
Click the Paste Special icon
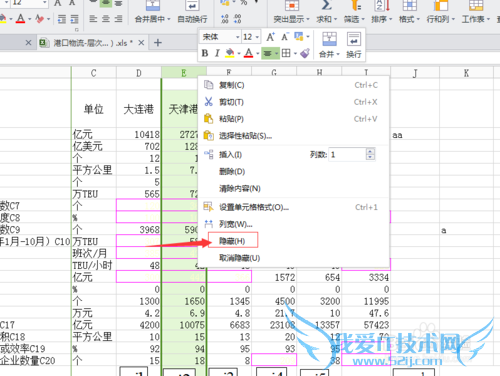pos(209,136)
